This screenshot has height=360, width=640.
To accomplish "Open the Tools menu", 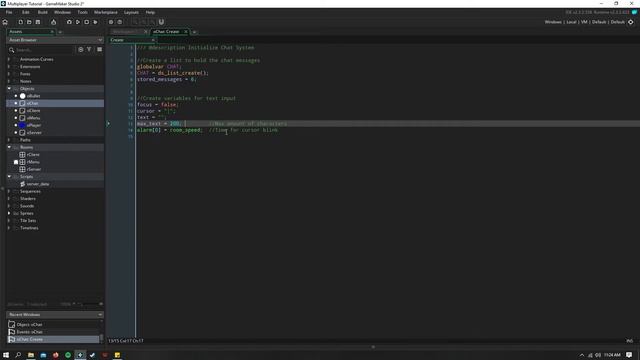I will [x=82, y=12].
